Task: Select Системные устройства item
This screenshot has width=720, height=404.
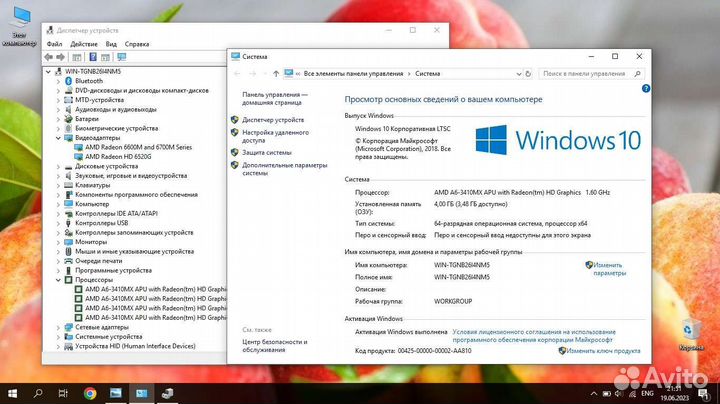Action: 109,337
